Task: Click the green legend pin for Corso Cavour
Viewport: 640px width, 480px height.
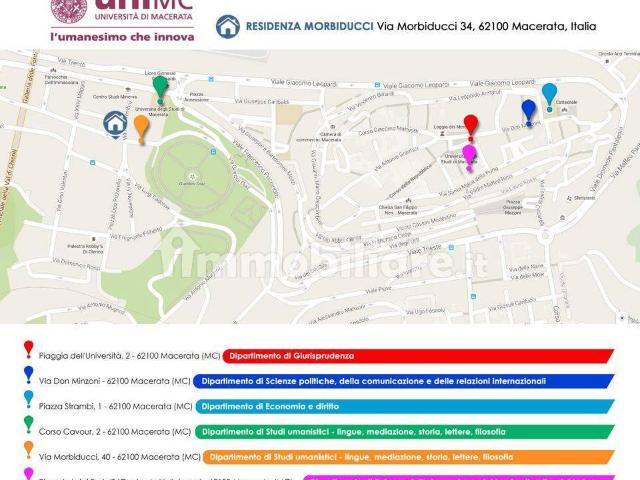Action: coord(29,424)
